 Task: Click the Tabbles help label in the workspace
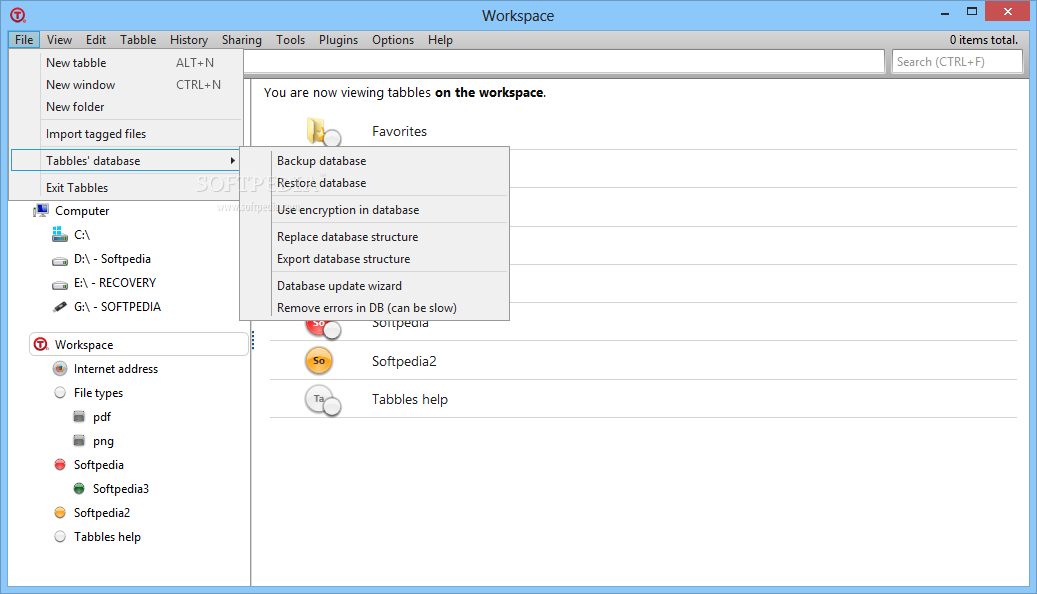tap(410, 400)
